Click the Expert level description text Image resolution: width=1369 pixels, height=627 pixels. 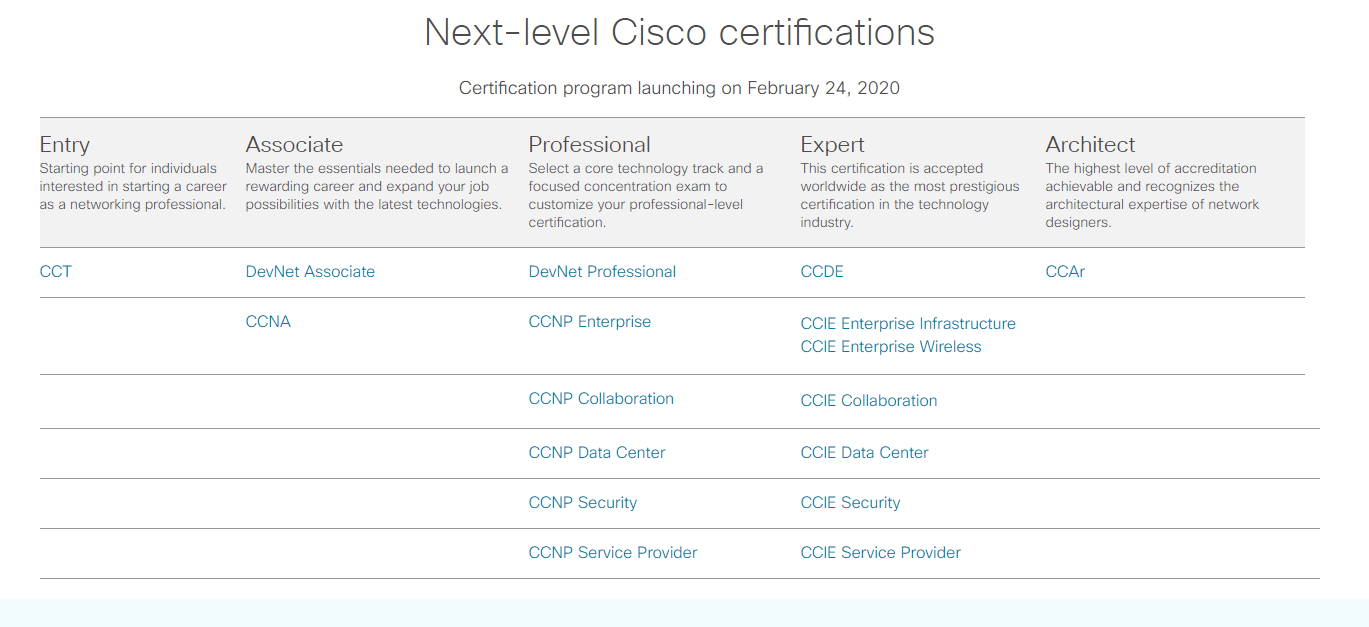point(910,195)
